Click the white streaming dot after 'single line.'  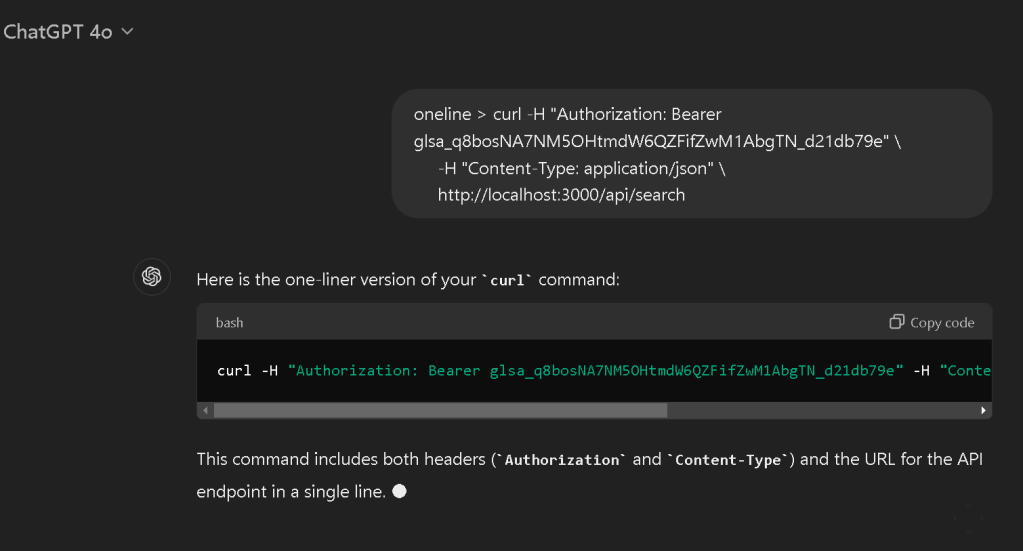[x=399, y=491]
